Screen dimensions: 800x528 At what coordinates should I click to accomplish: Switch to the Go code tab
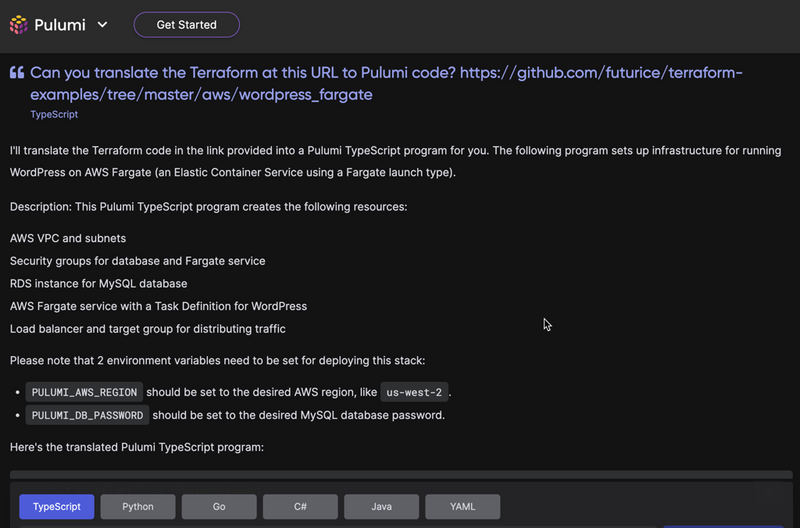click(x=219, y=507)
